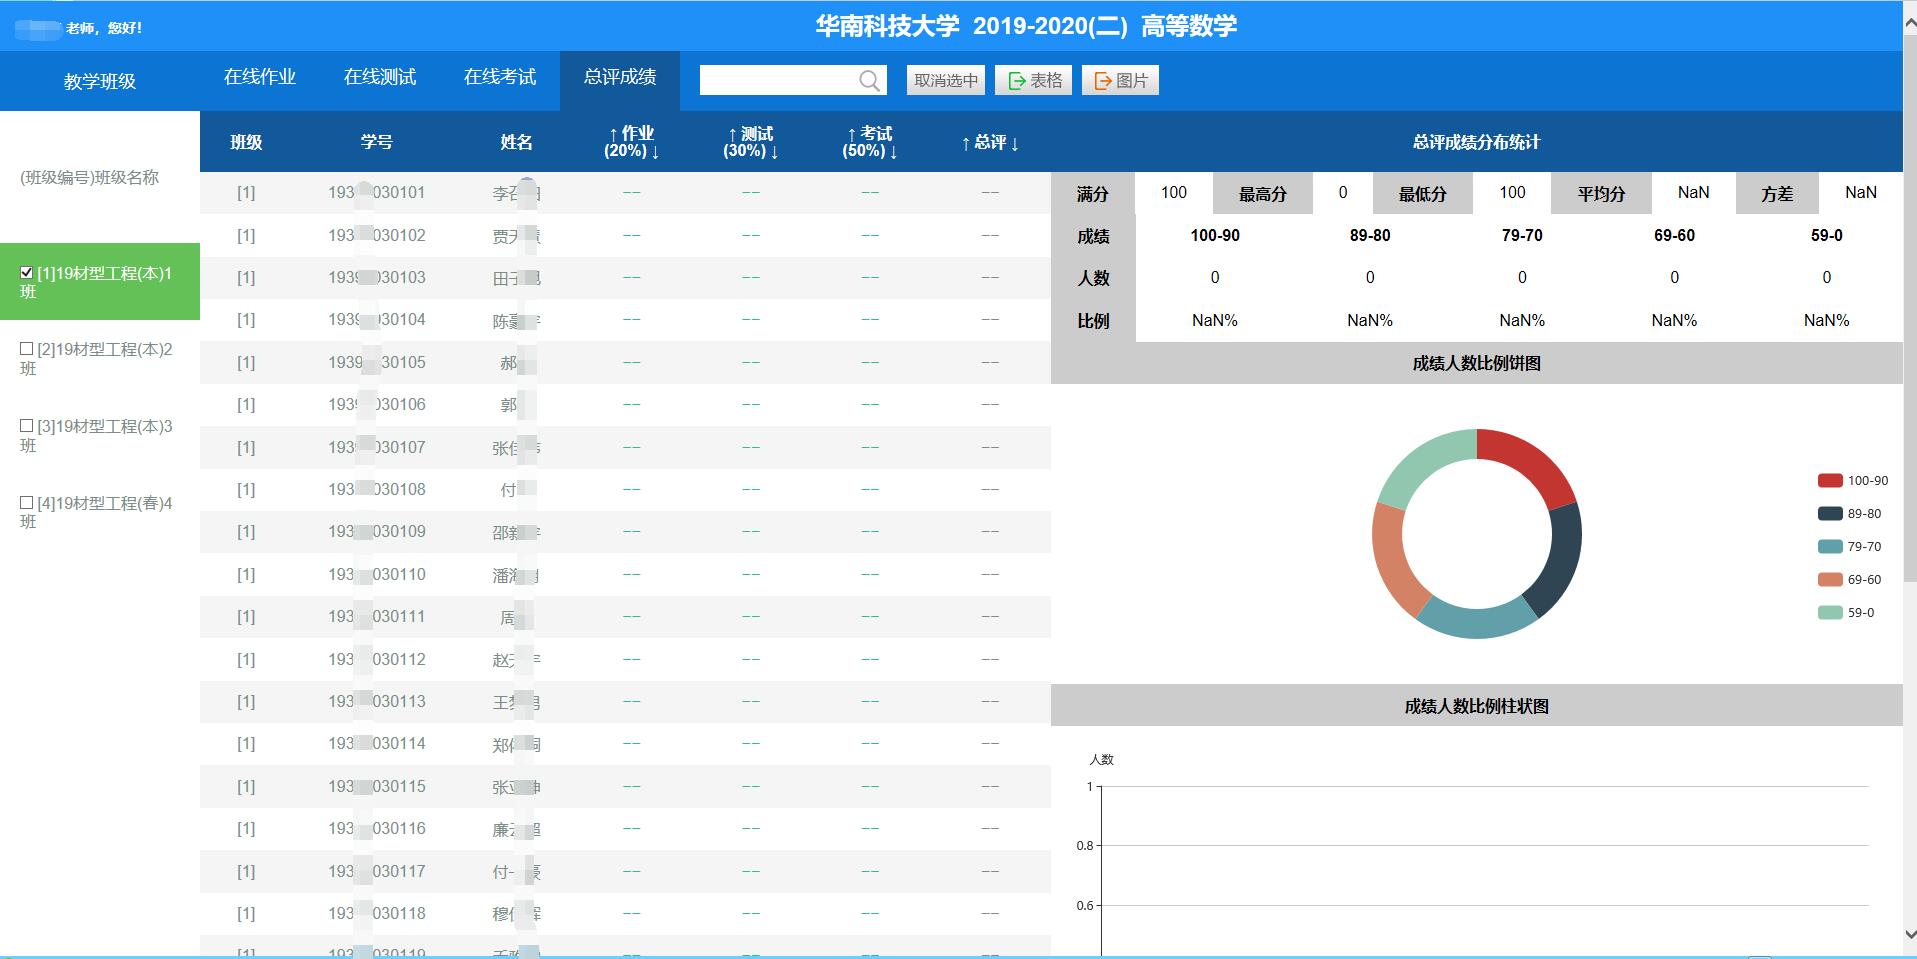The height and width of the screenshot is (959, 1917).
Task: Toggle the 59-0 legend swatch
Action: 1830,613
